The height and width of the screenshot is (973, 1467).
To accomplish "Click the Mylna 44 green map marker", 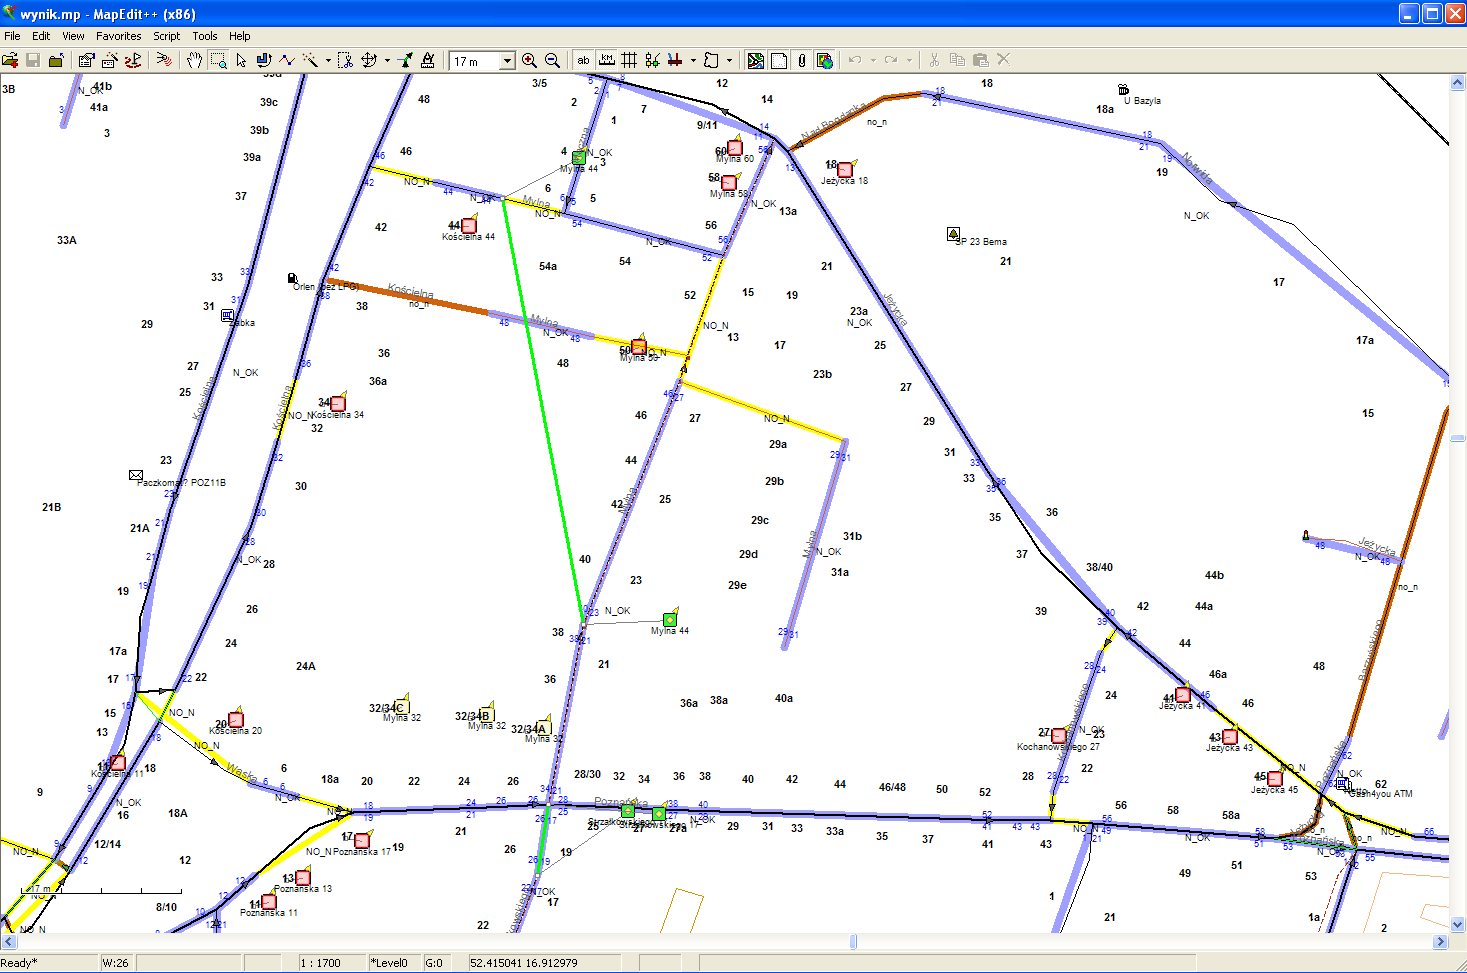I will coord(670,619).
